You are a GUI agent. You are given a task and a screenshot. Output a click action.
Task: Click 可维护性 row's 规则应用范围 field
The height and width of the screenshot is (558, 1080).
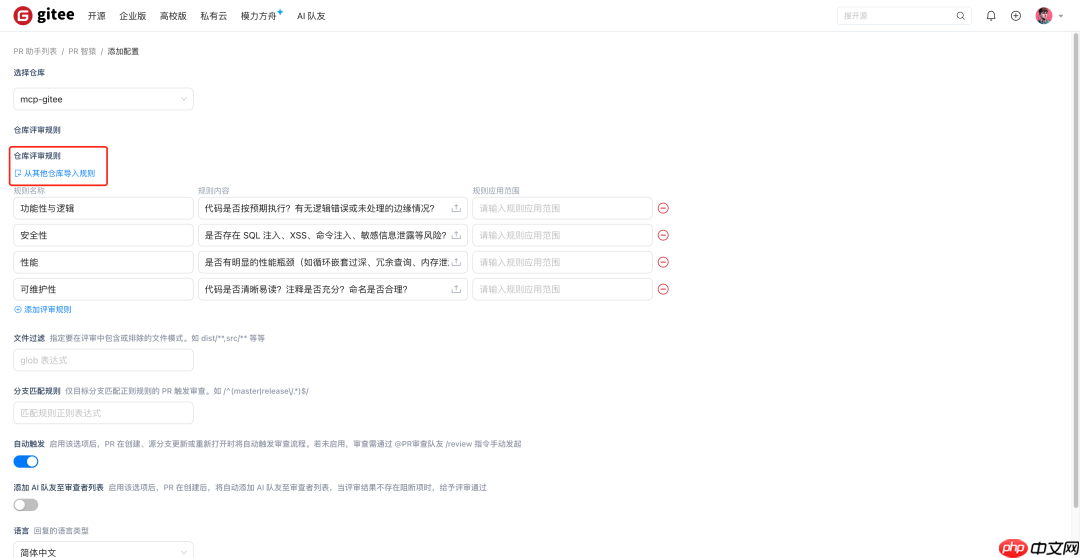click(x=562, y=289)
